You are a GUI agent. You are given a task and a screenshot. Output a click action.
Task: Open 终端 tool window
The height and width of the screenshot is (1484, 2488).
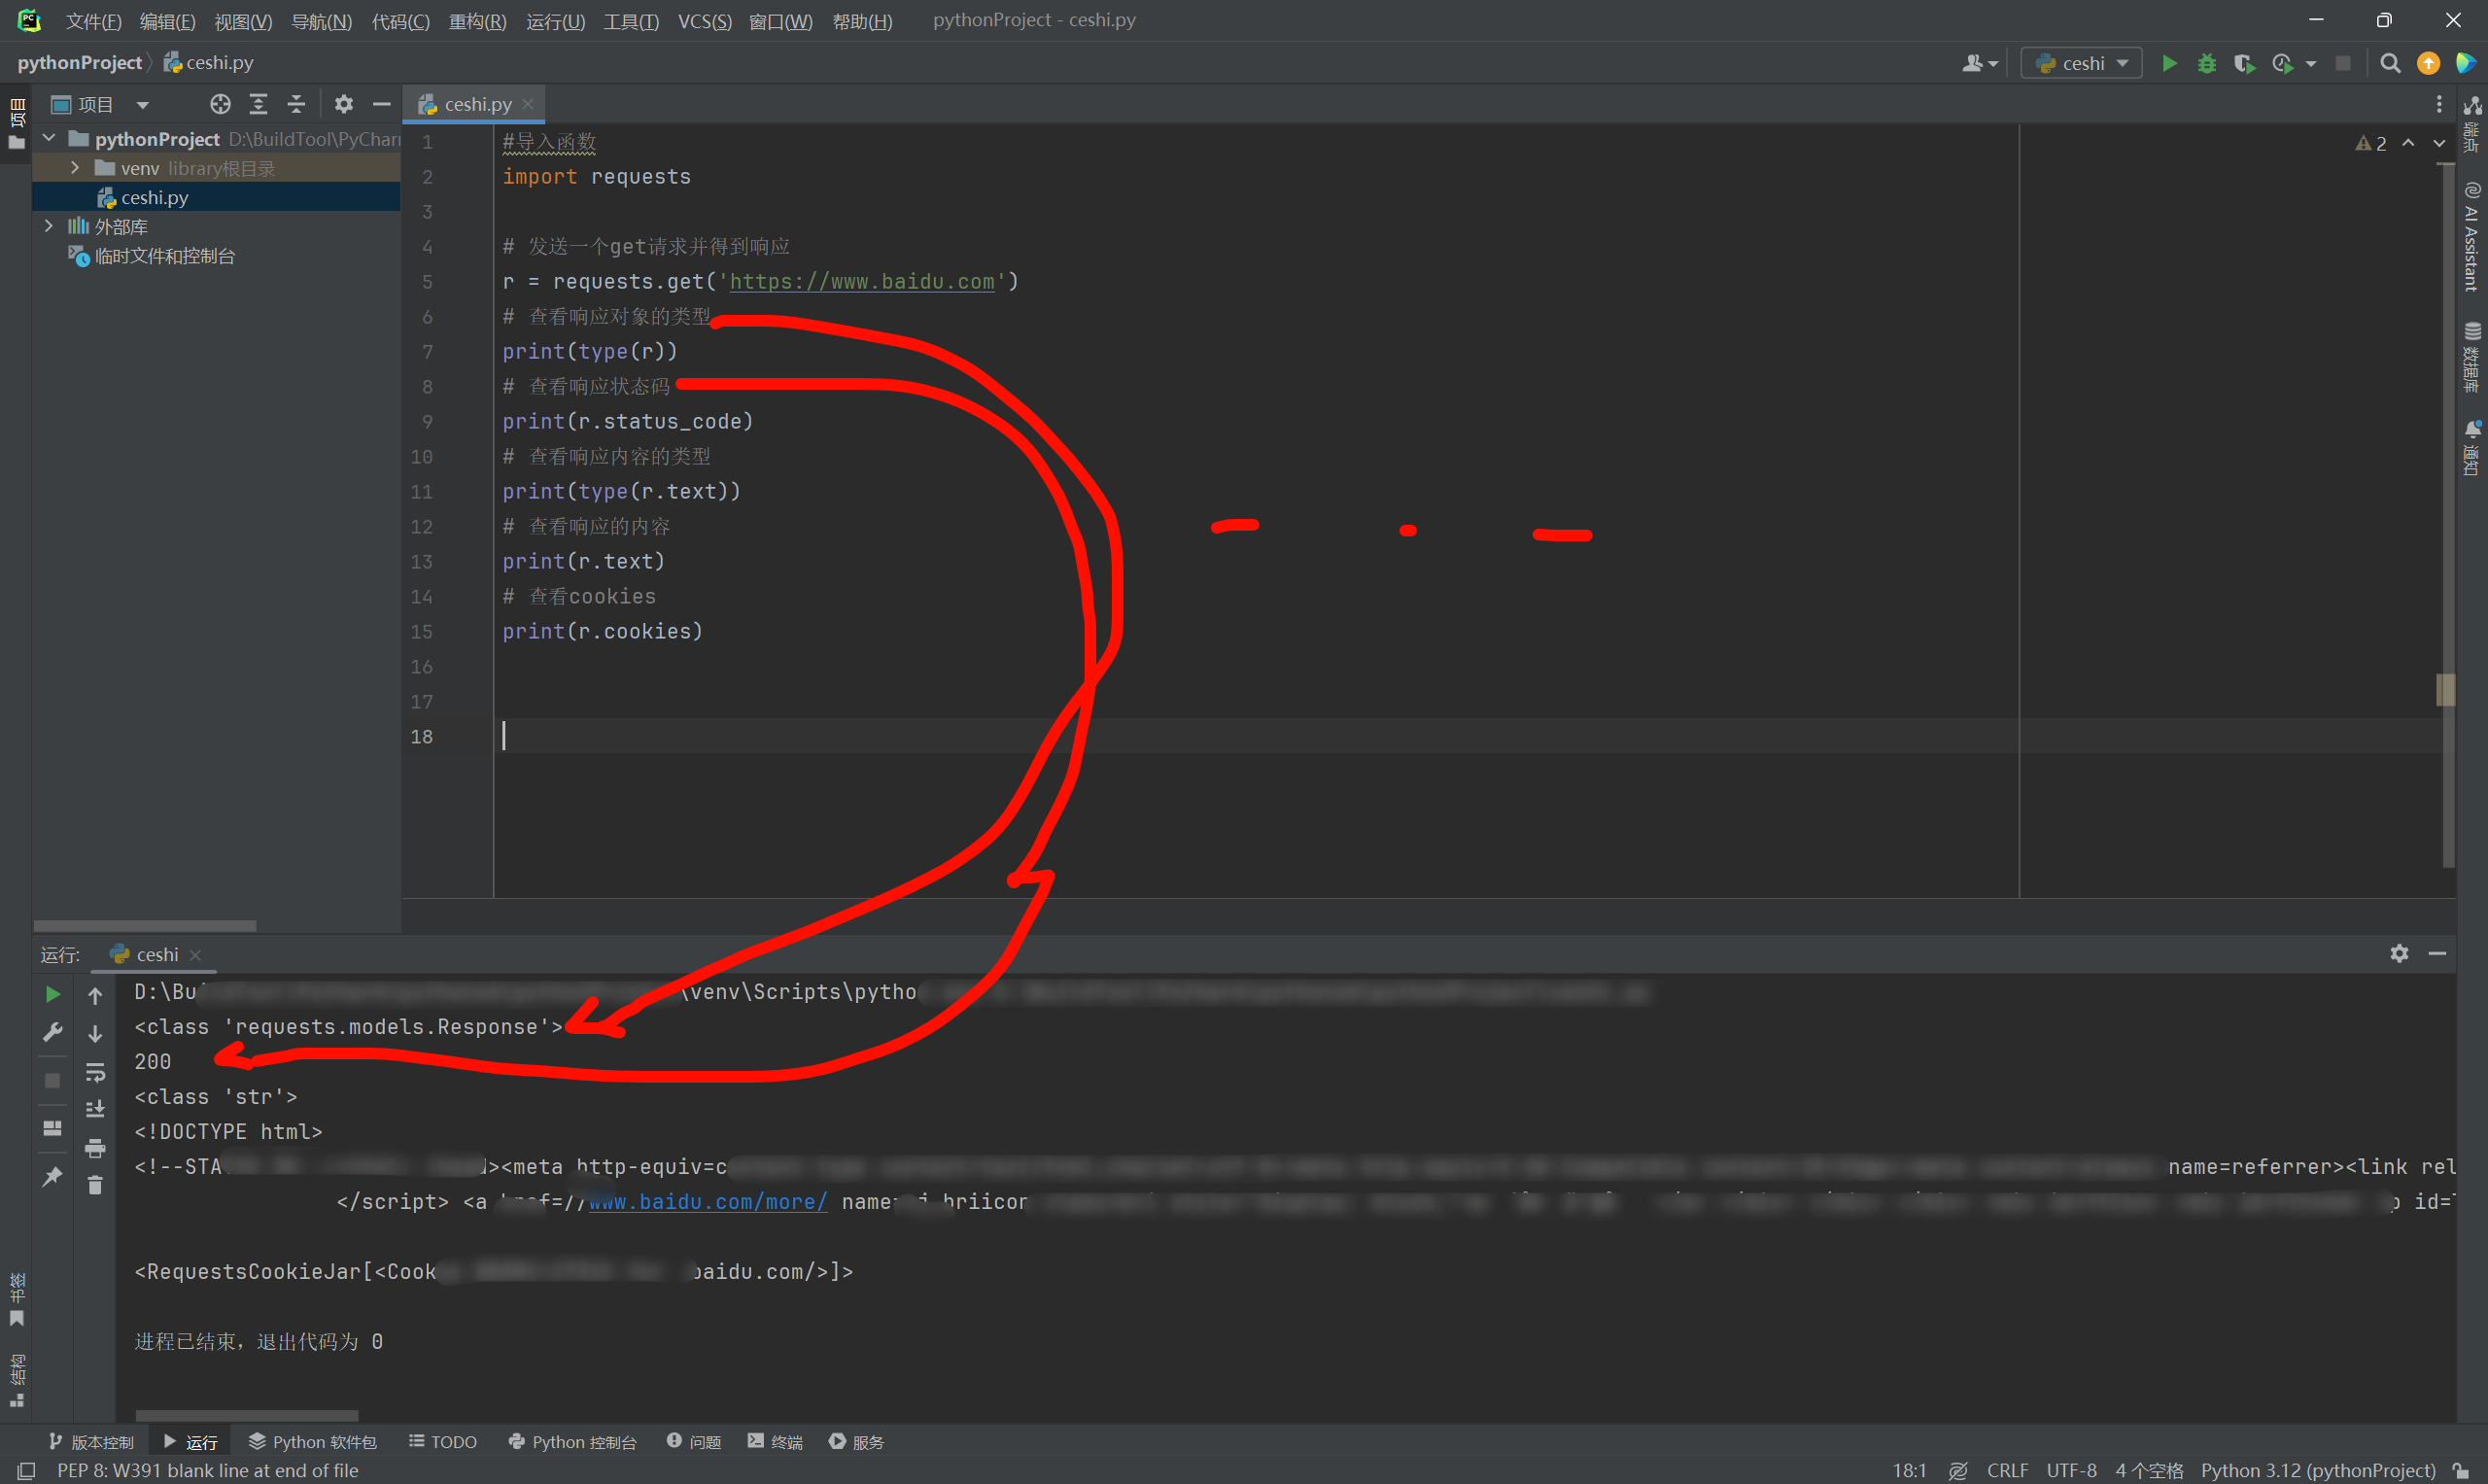click(775, 1441)
